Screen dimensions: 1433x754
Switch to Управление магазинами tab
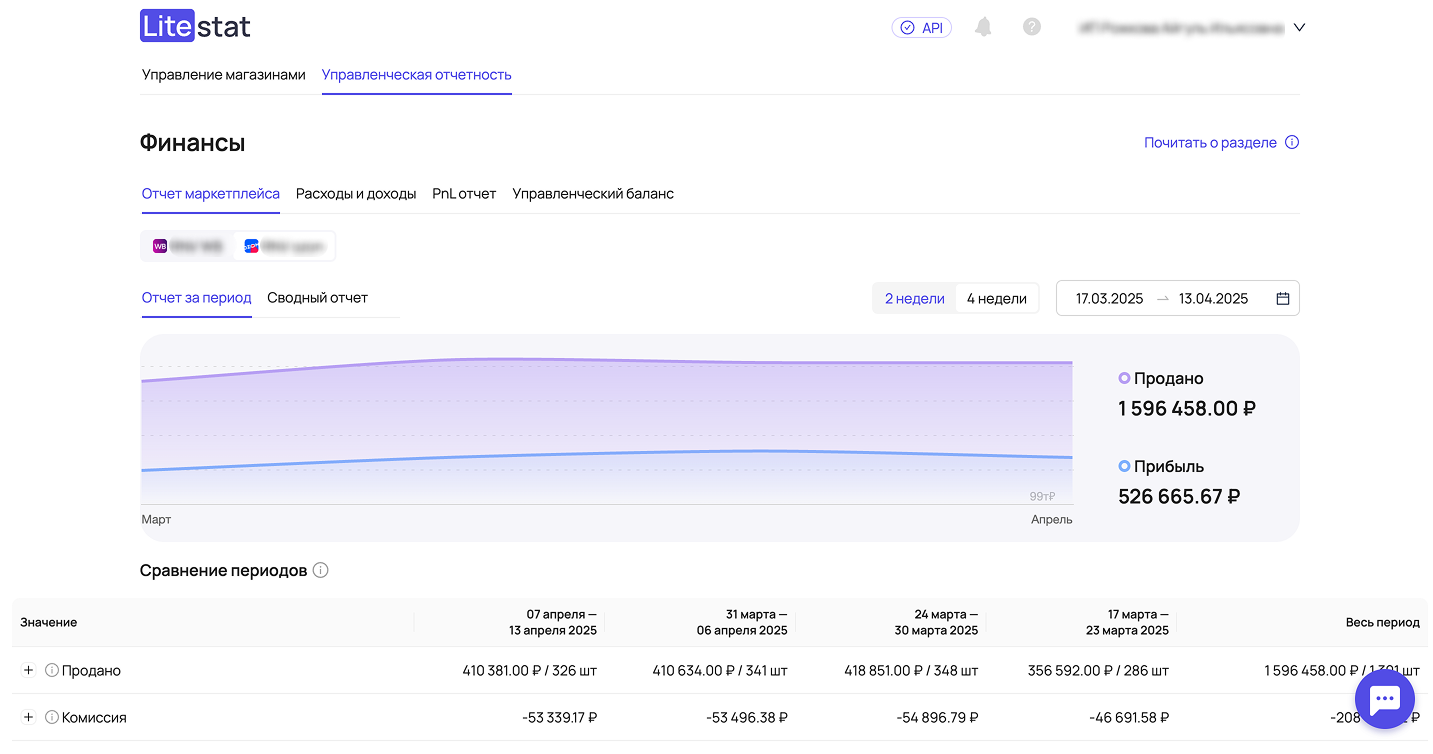coord(223,75)
